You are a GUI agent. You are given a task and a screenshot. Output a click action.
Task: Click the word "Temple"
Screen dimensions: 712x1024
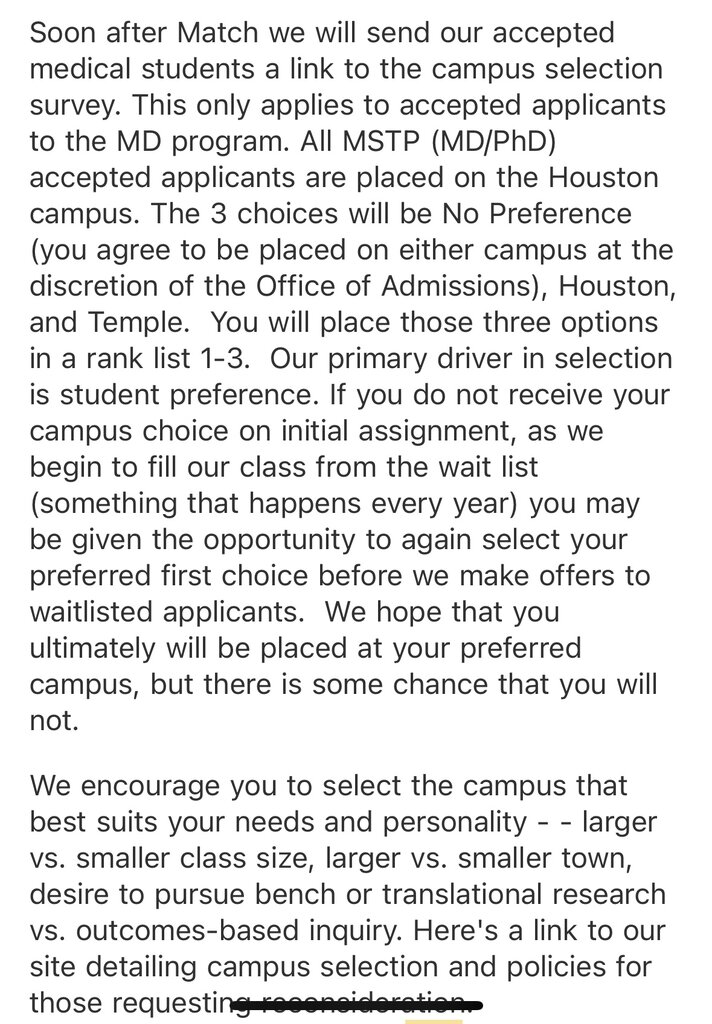click(x=147, y=324)
